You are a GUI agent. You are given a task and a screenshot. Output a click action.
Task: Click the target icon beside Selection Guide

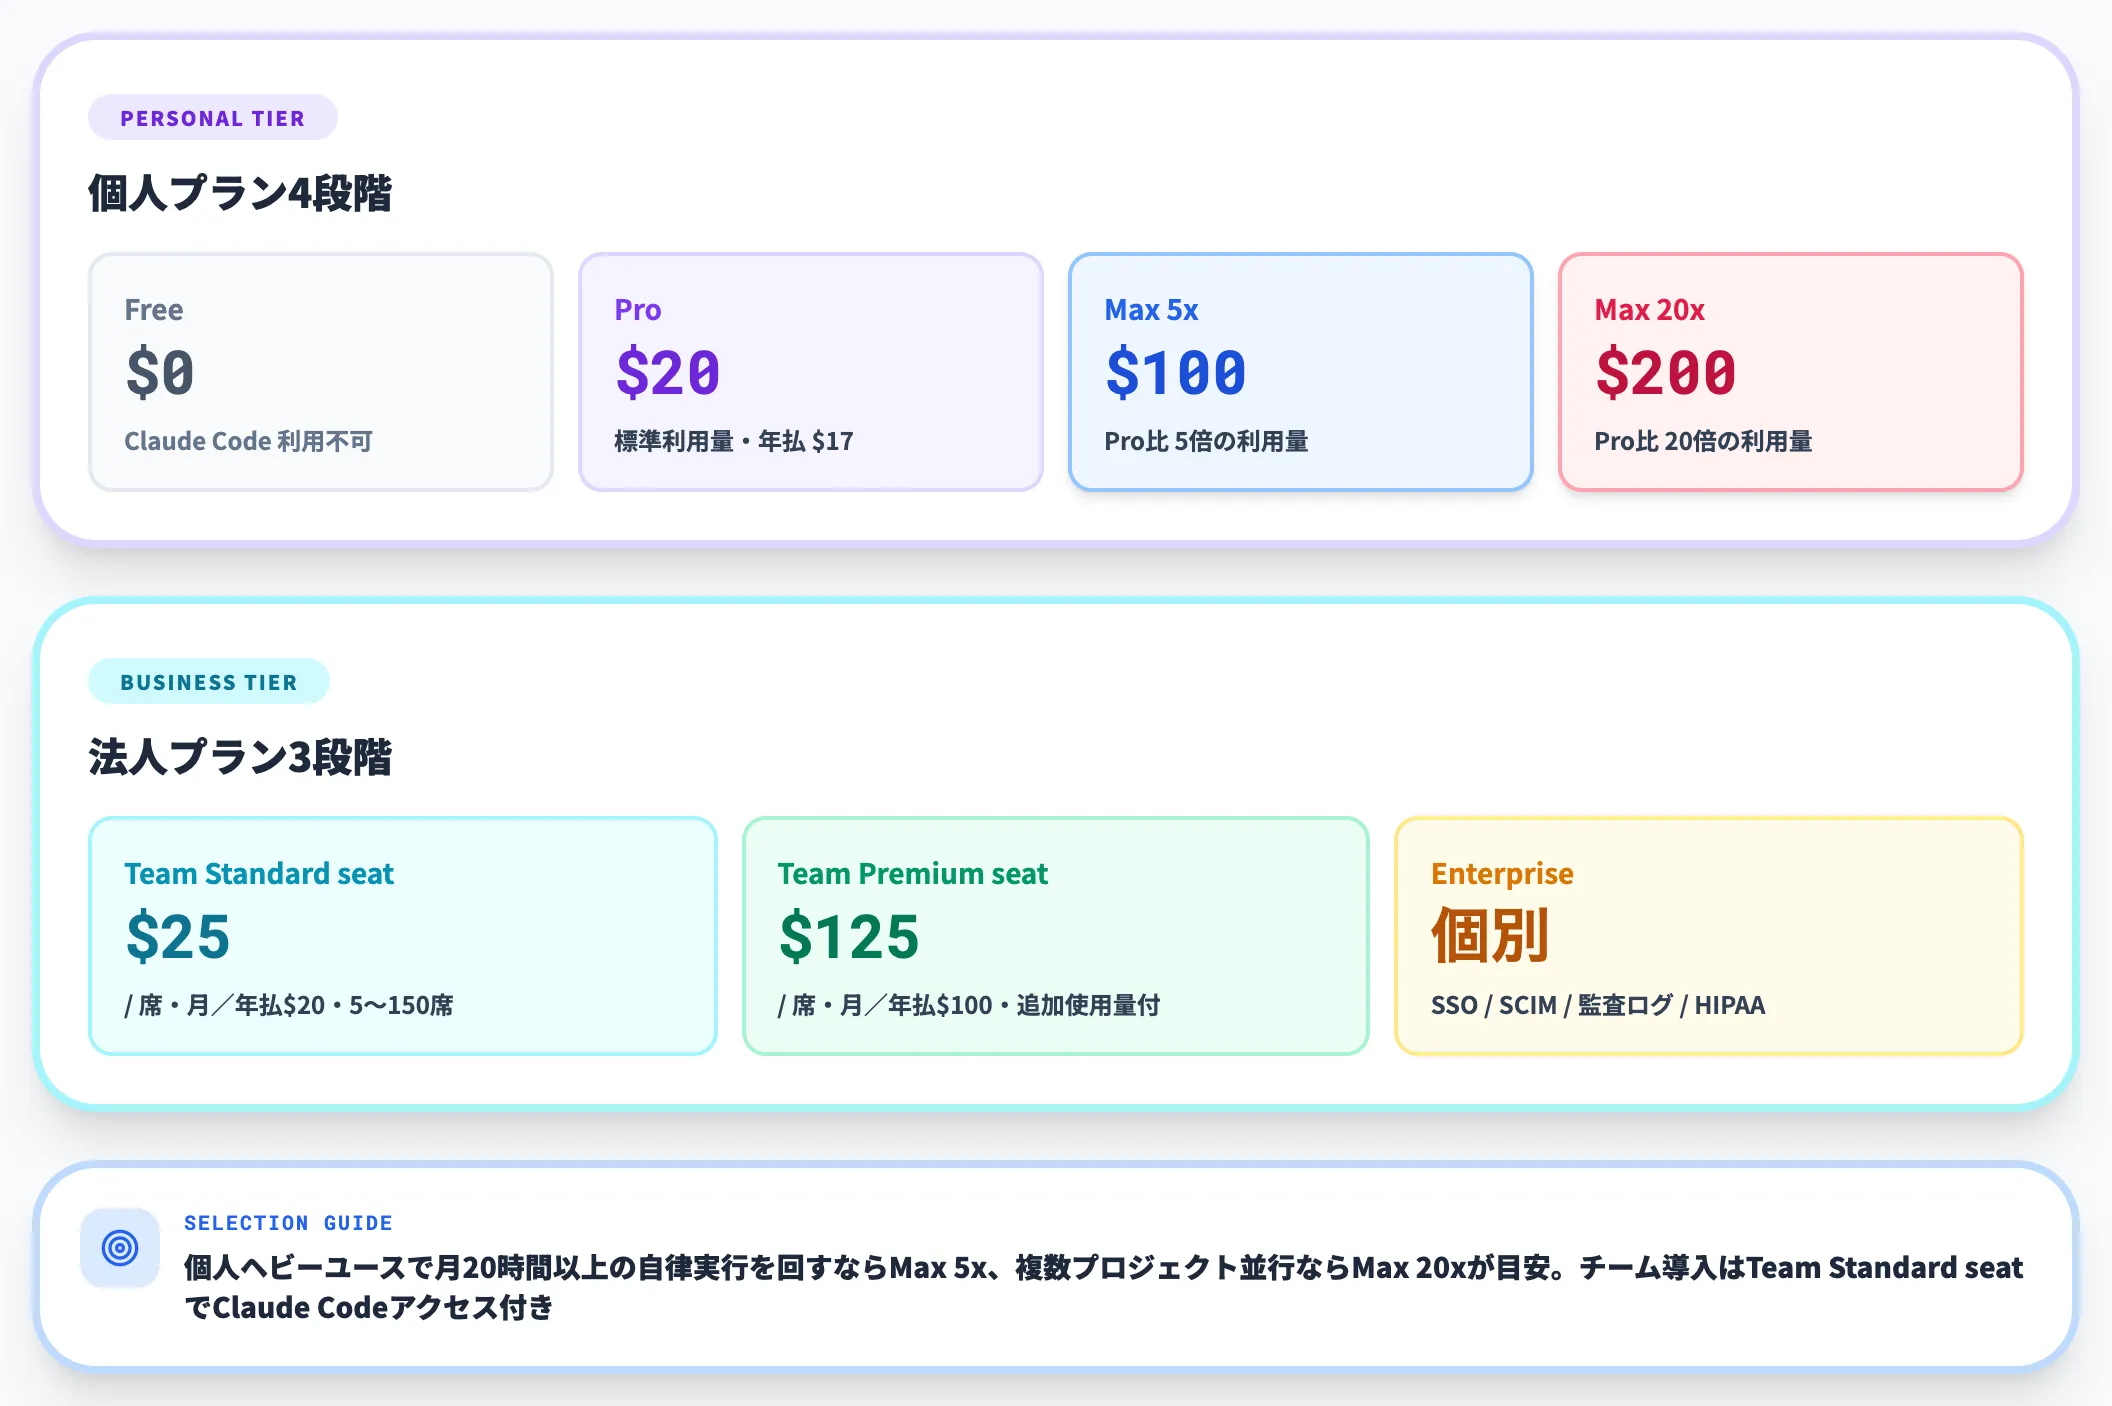coord(120,1248)
